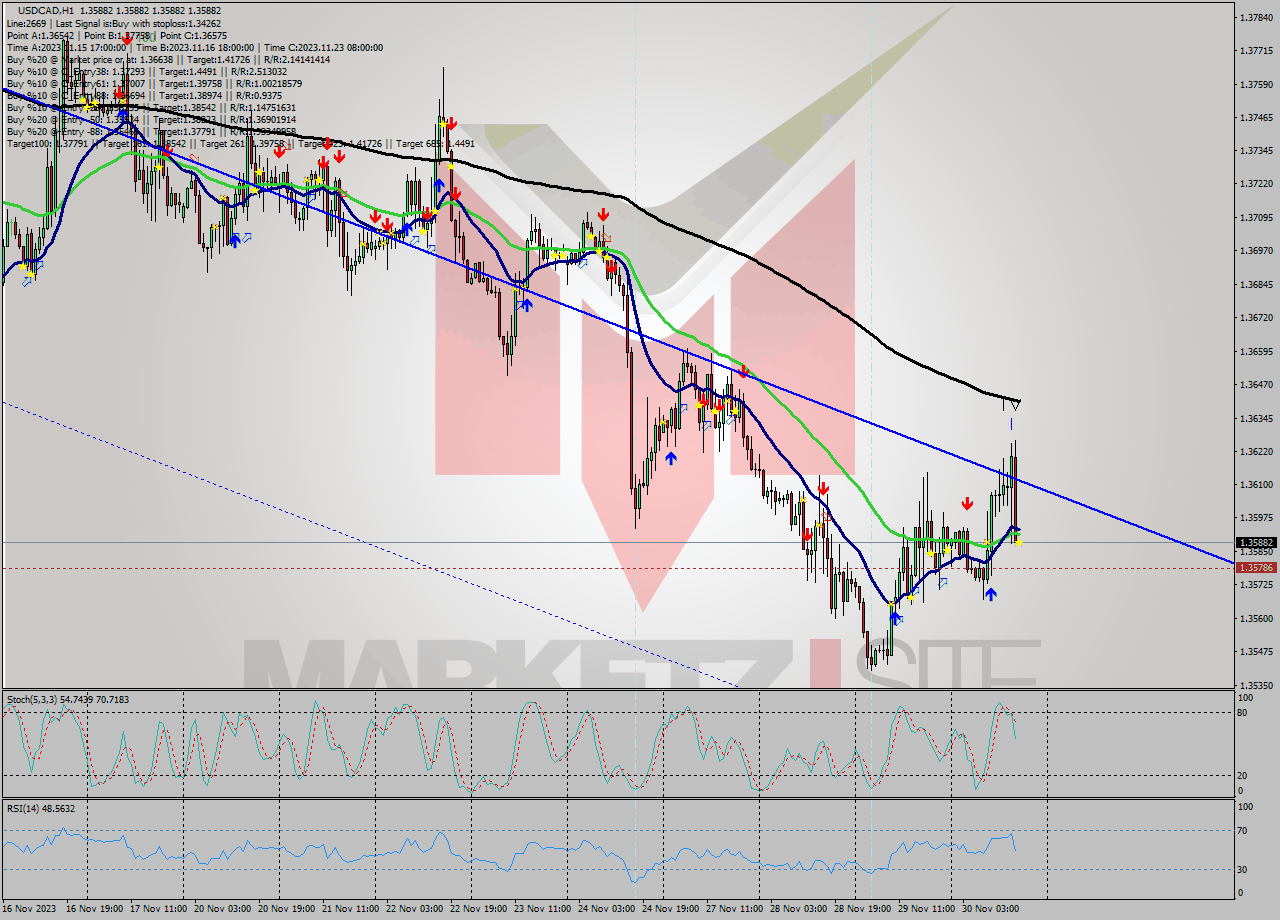The image size is (1280, 920).
Task: Click the 1.37345 price axis label
Action: tap(1257, 150)
